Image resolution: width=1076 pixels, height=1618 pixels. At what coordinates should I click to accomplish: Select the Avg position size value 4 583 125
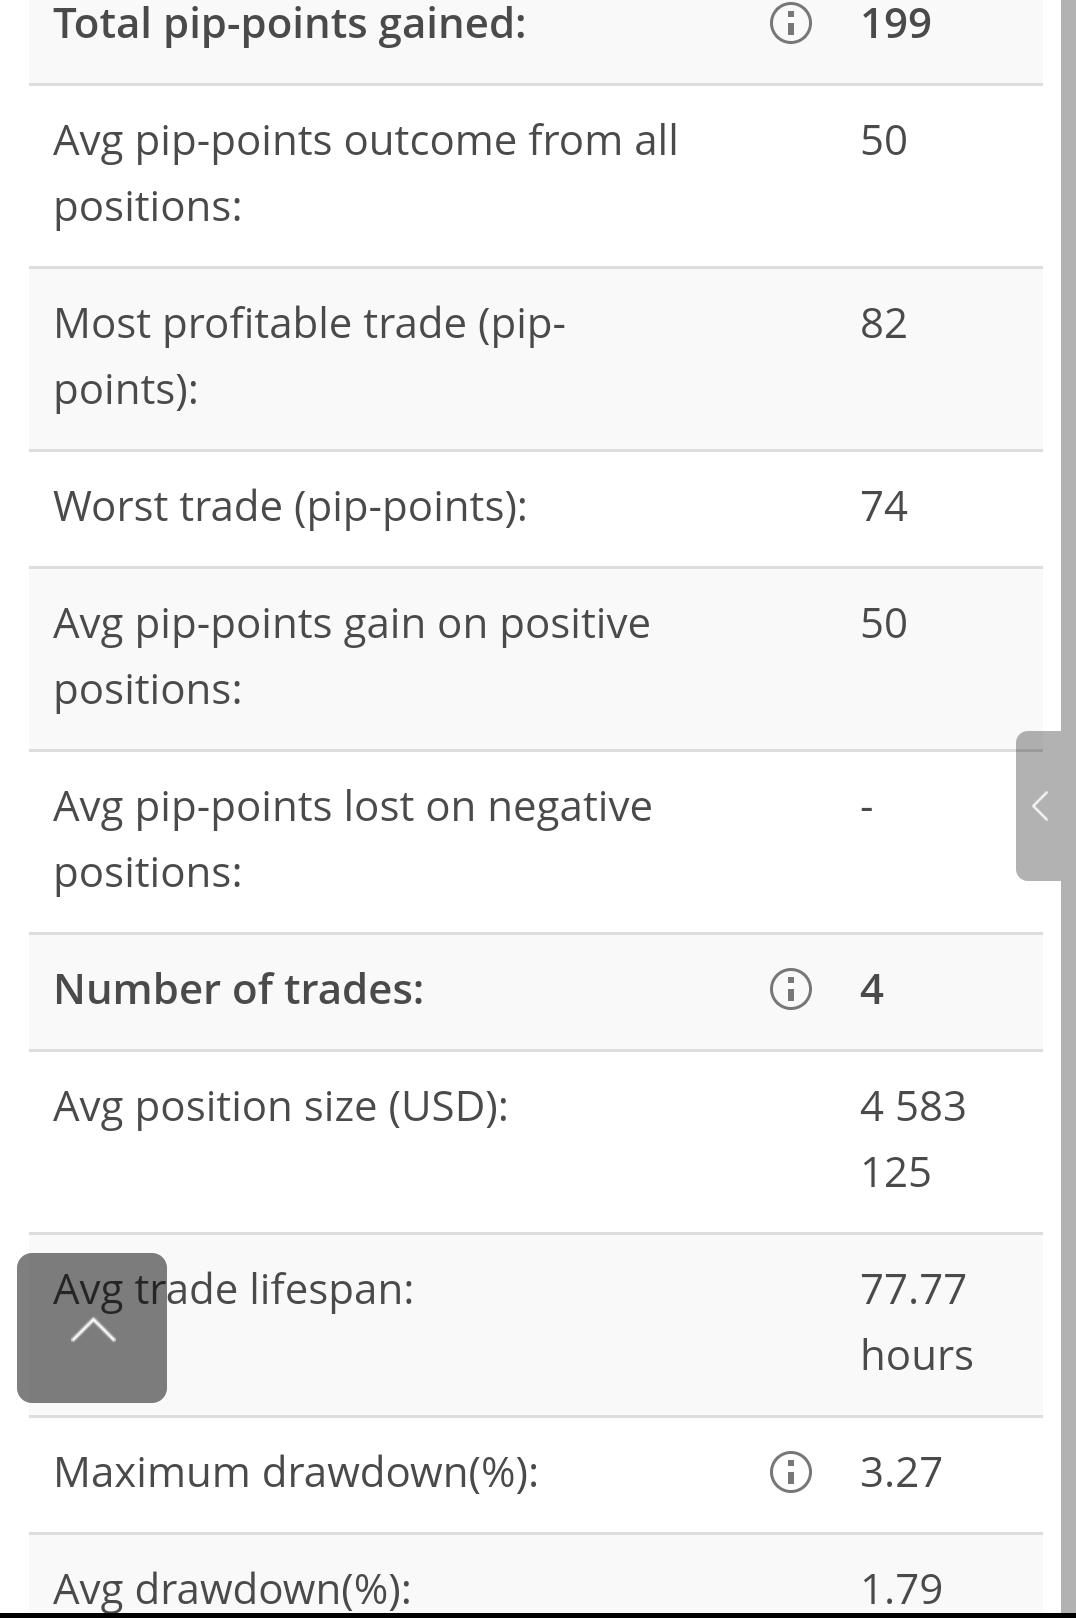(913, 1139)
